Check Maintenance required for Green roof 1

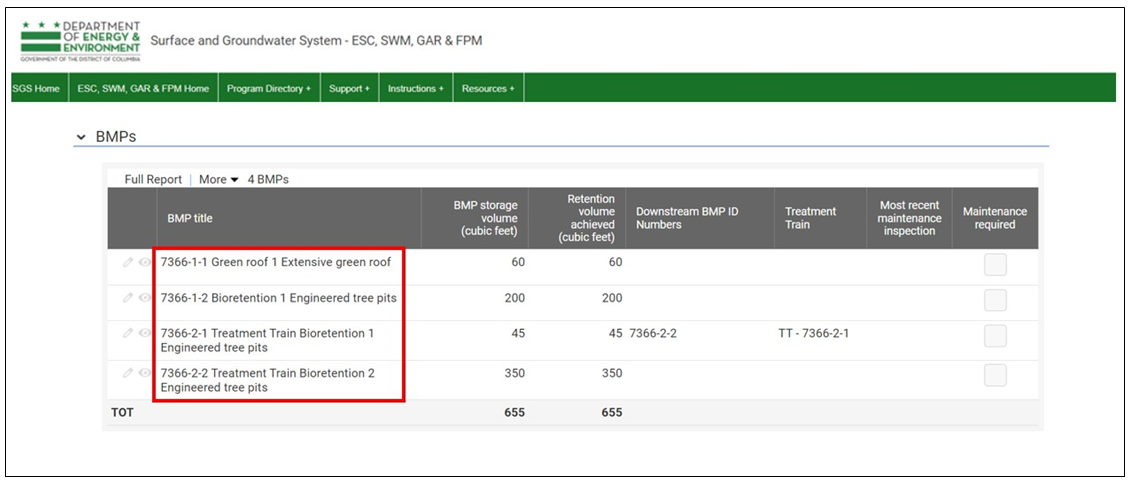point(995,265)
